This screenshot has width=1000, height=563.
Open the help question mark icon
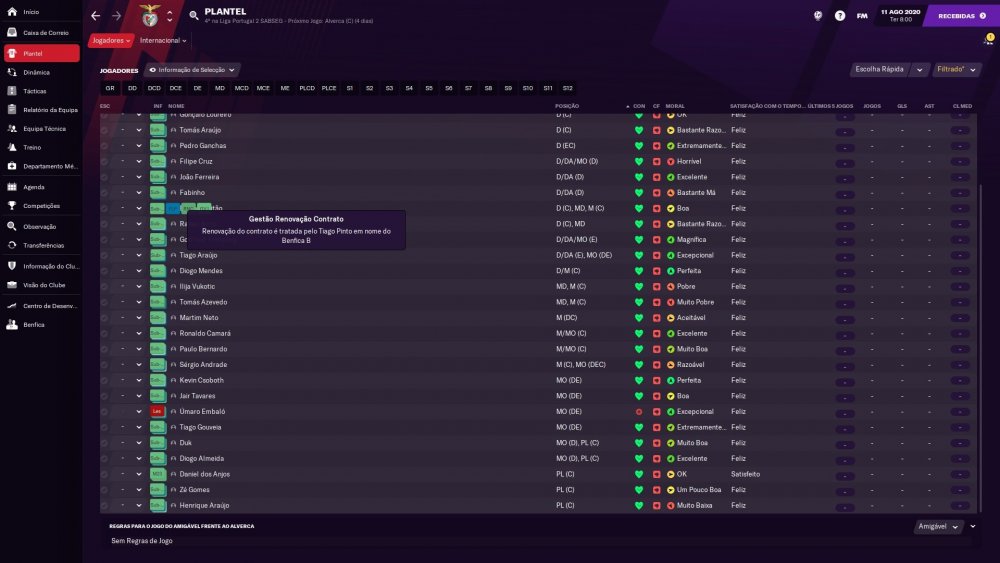click(840, 16)
